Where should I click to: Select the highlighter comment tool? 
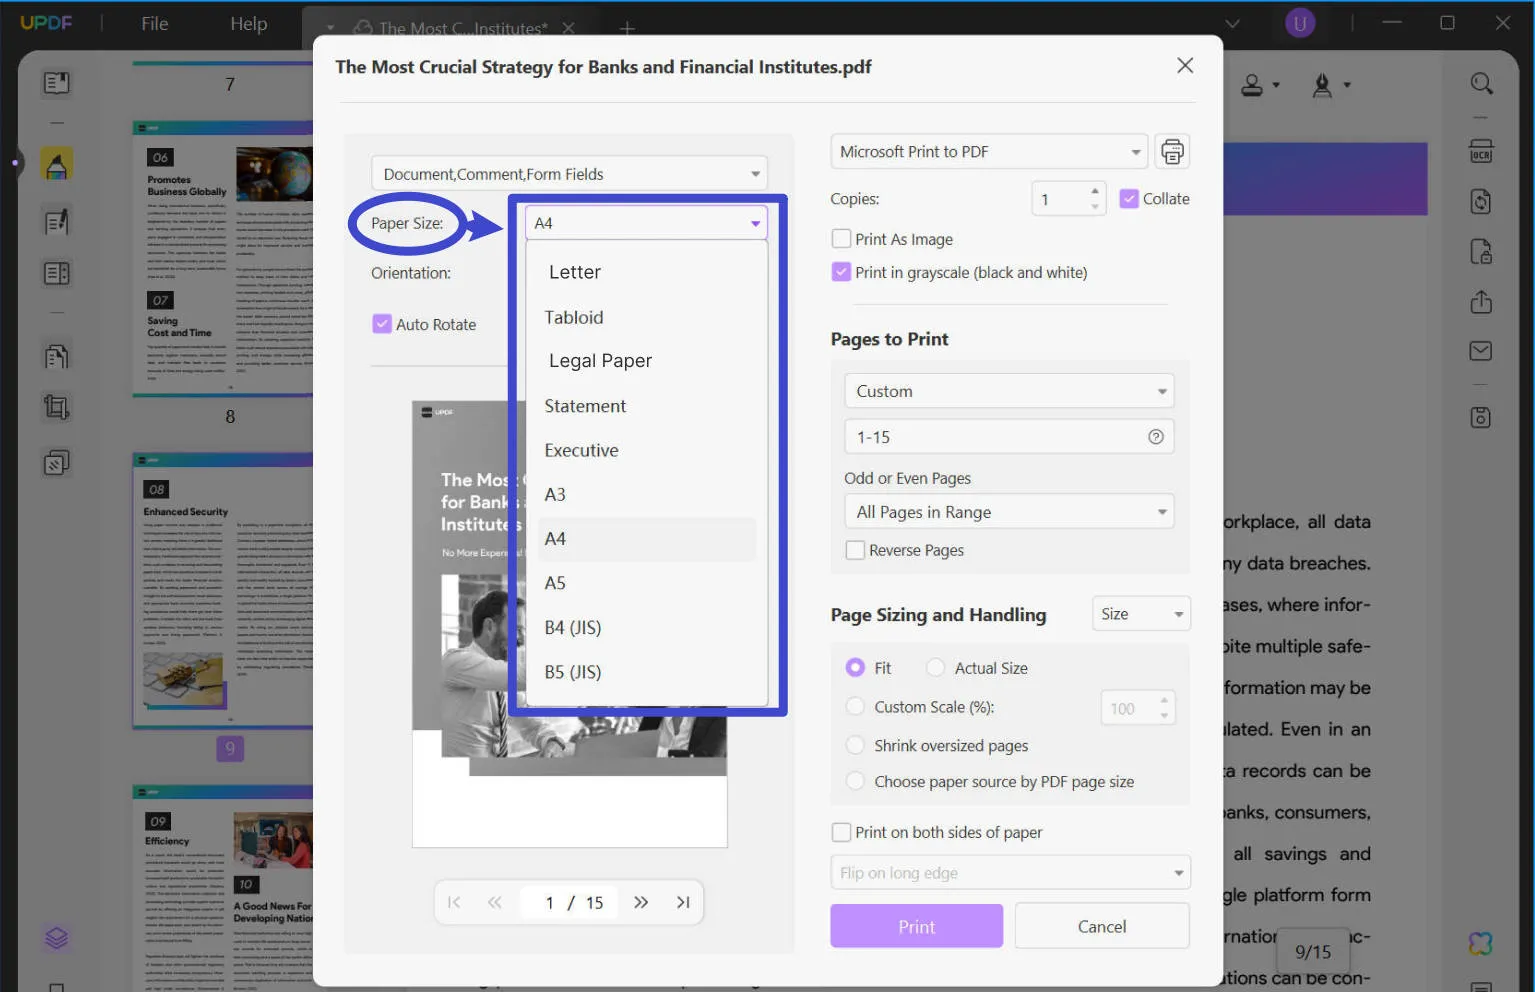[57, 165]
